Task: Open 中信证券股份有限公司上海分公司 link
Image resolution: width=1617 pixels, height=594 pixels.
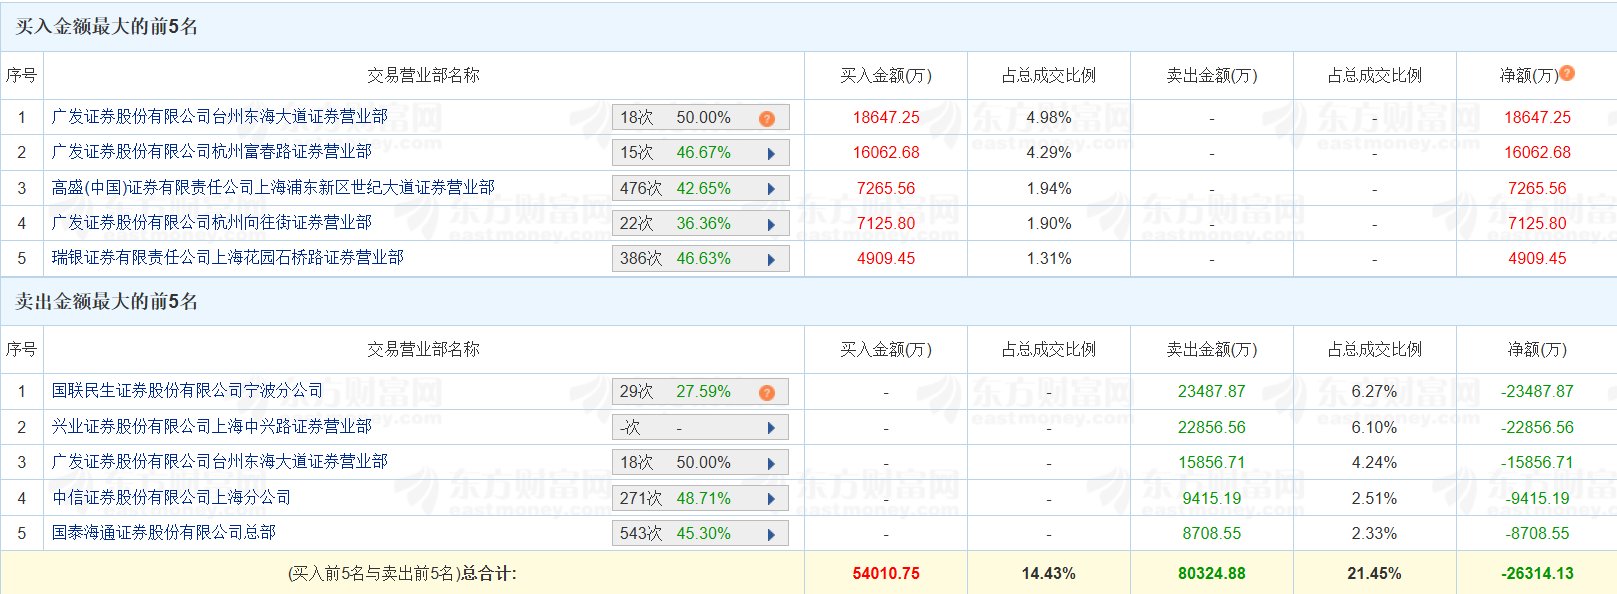Action: 171,498
